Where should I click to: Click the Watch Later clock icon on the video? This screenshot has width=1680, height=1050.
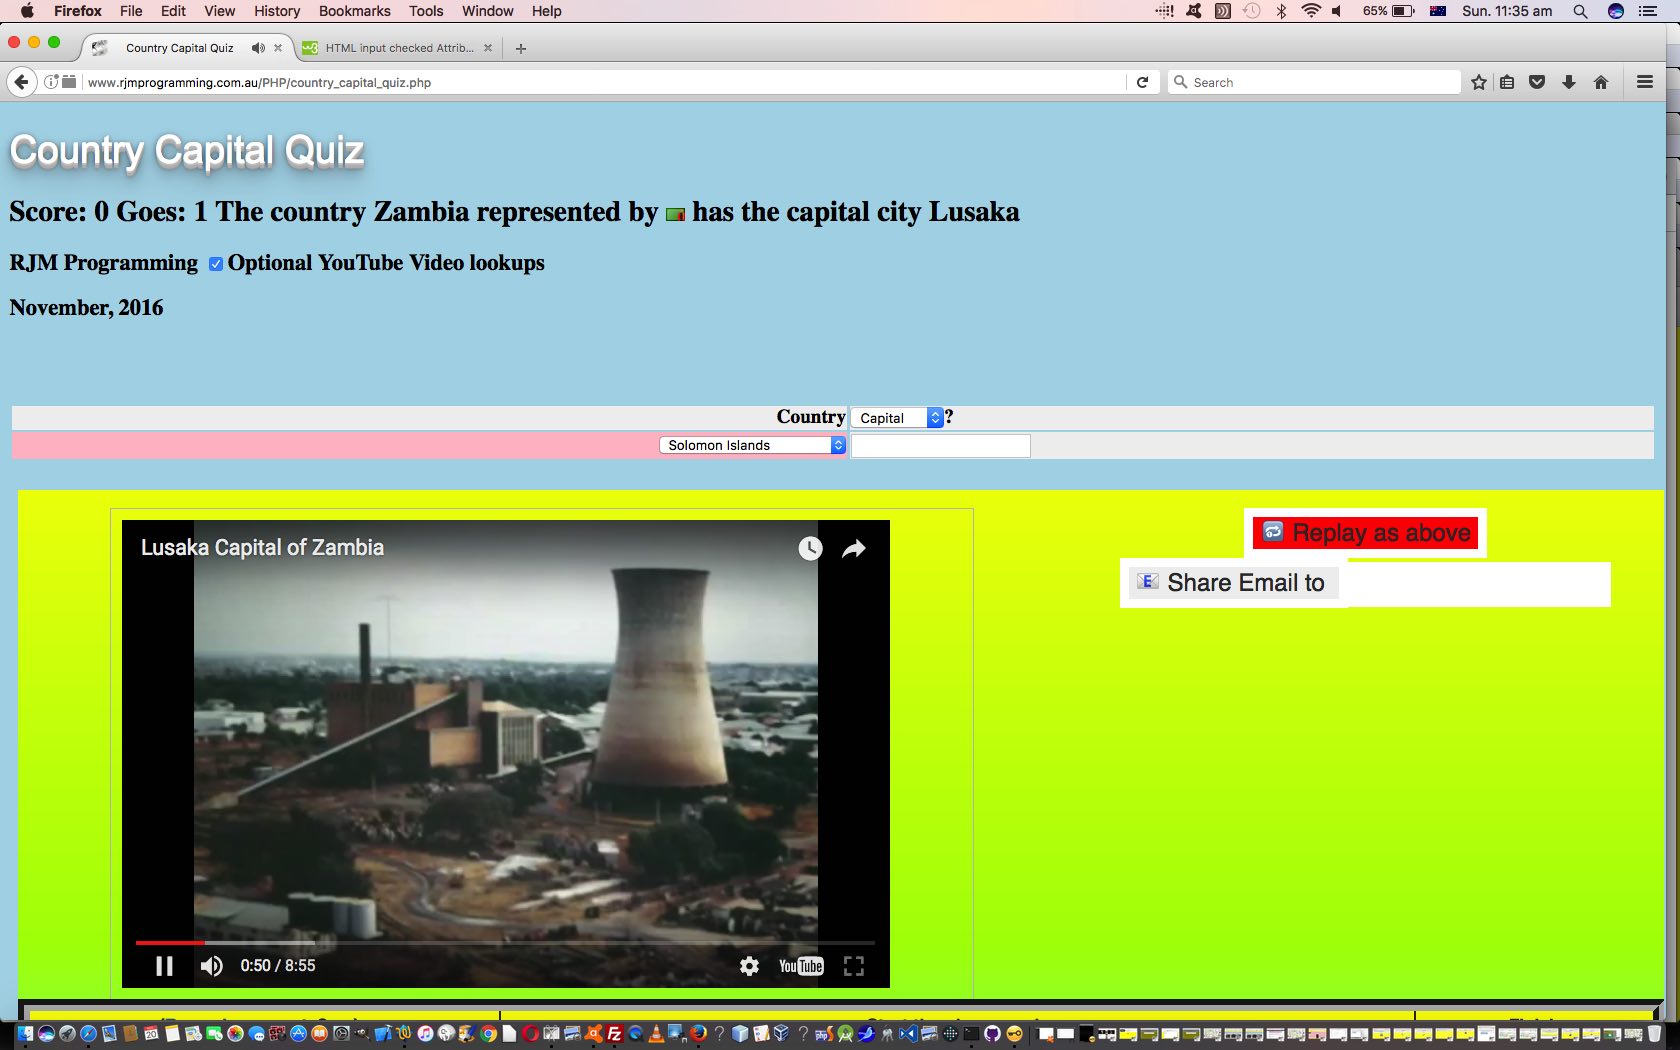(810, 548)
